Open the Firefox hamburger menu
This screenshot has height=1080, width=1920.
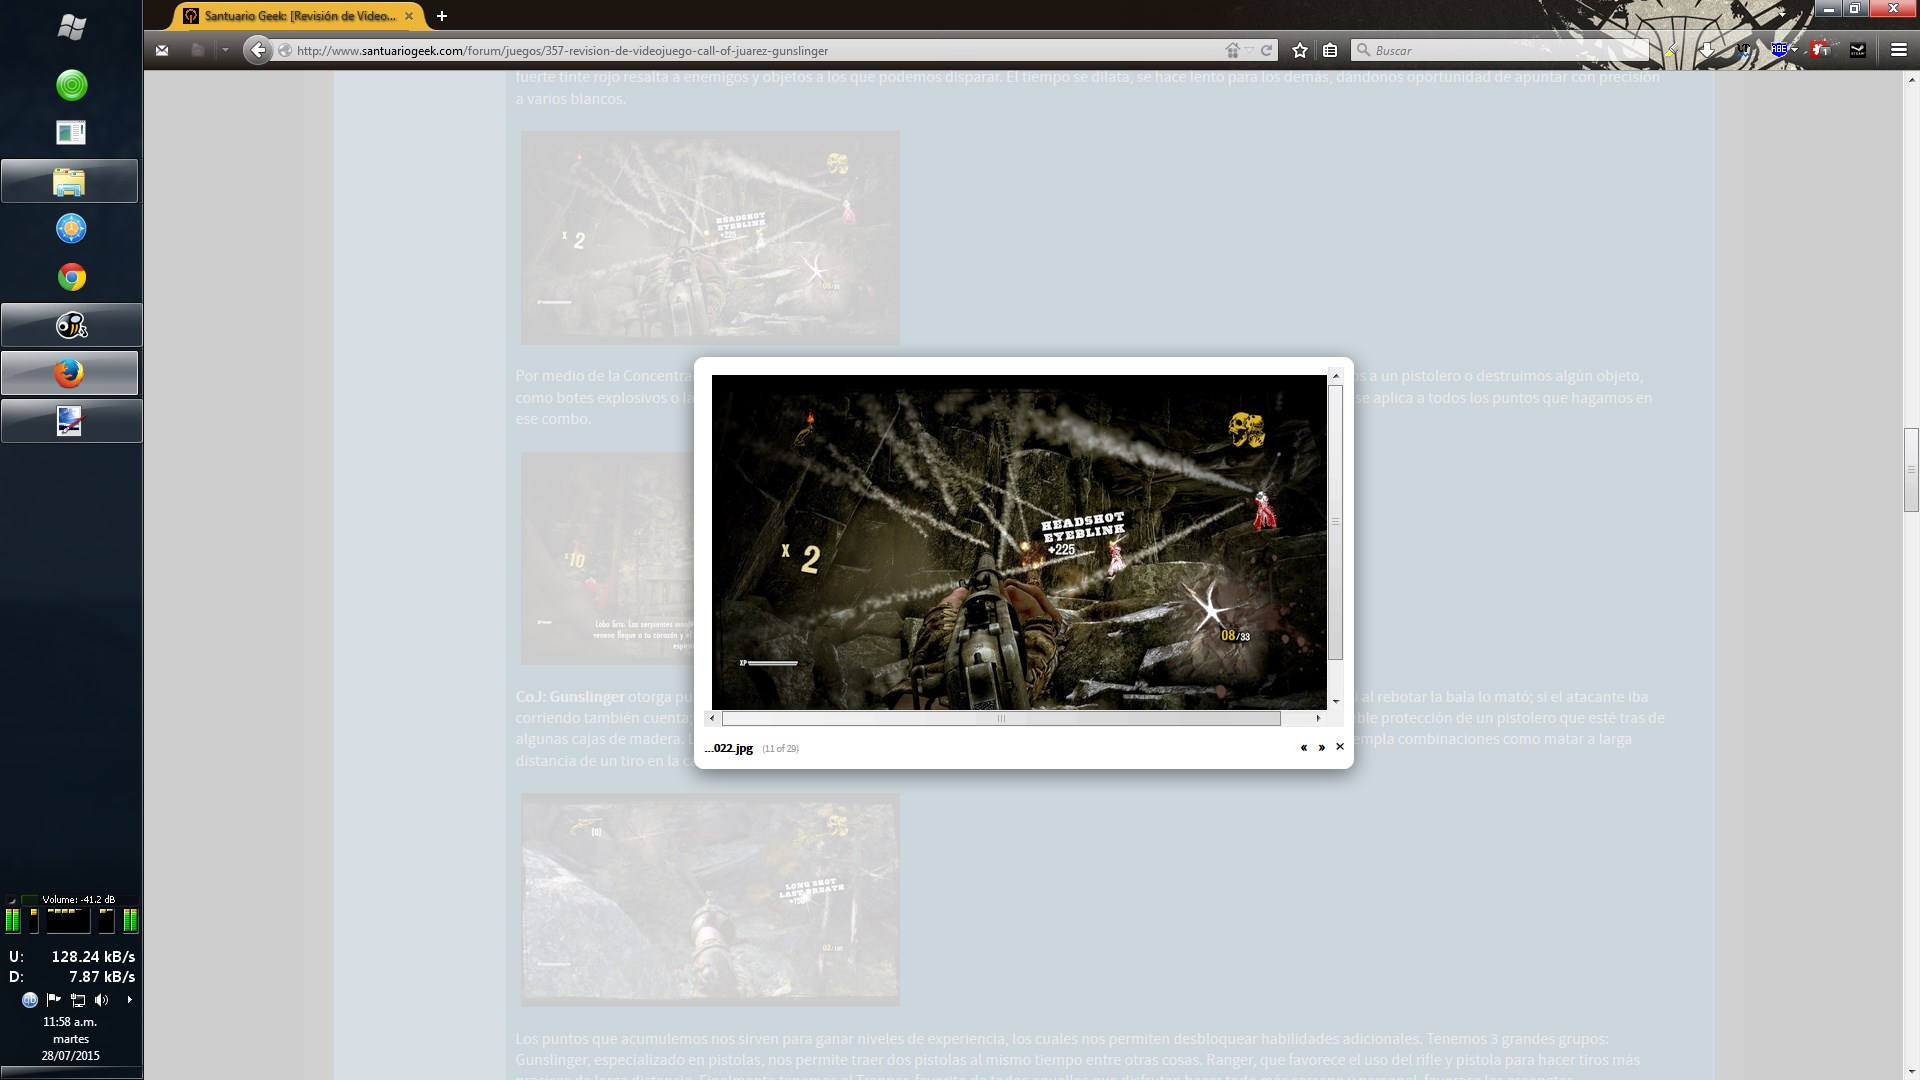(x=1898, y=50)
